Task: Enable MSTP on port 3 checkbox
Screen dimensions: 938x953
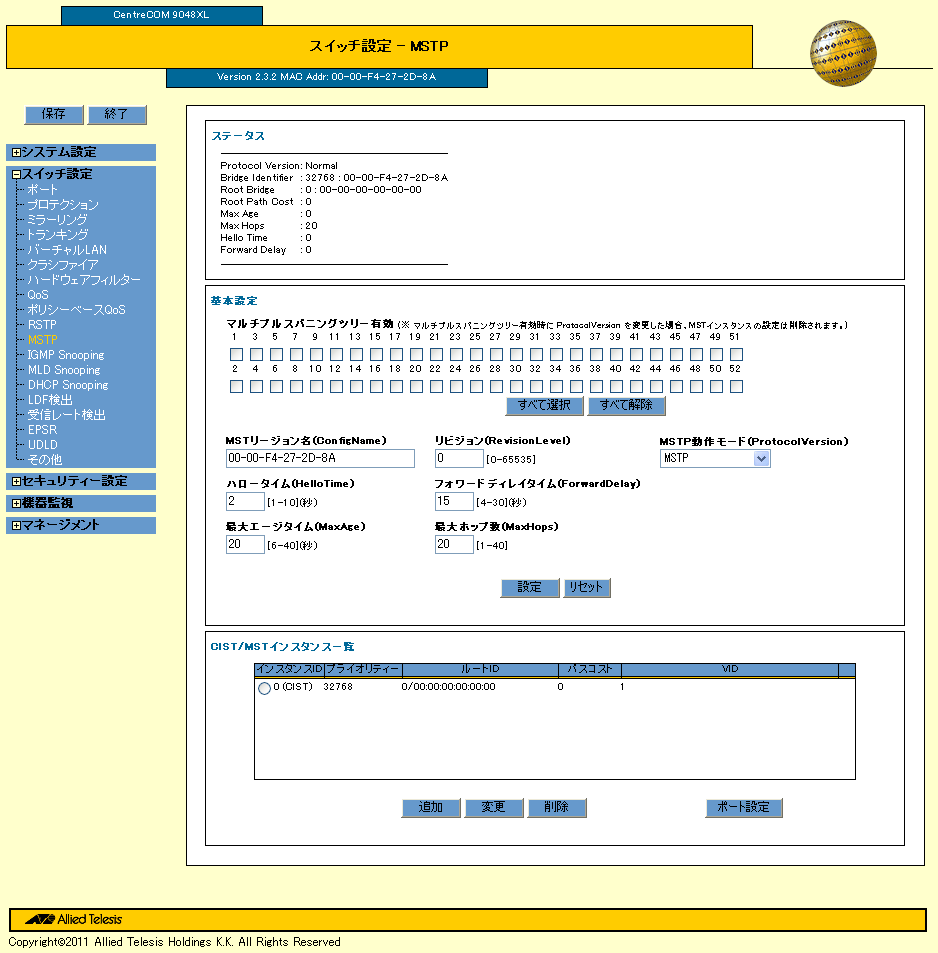Action: [257, 354]
